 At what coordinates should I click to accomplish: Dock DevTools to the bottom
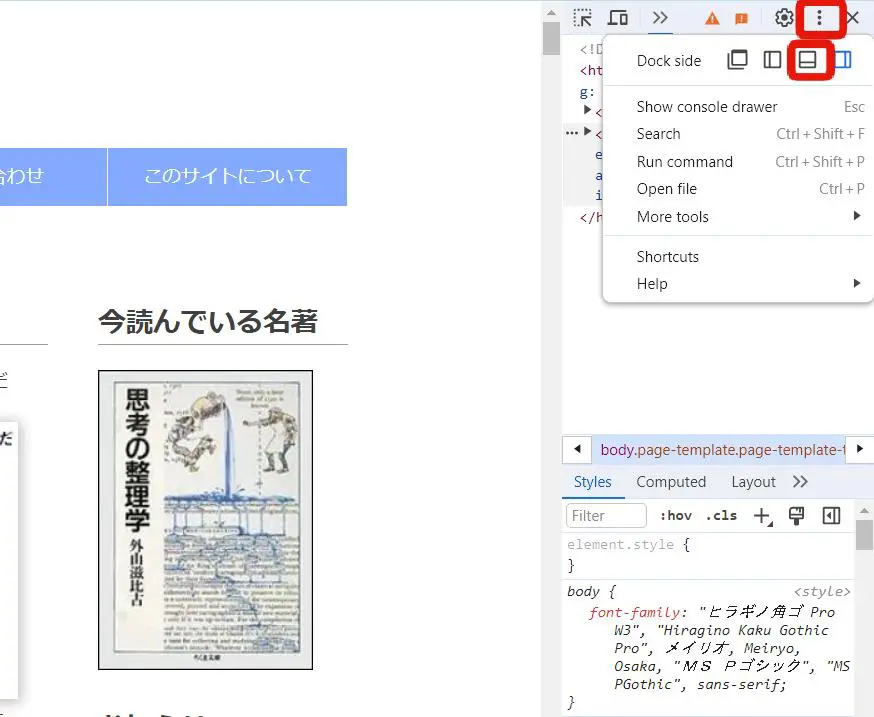(x=807, y=60)
